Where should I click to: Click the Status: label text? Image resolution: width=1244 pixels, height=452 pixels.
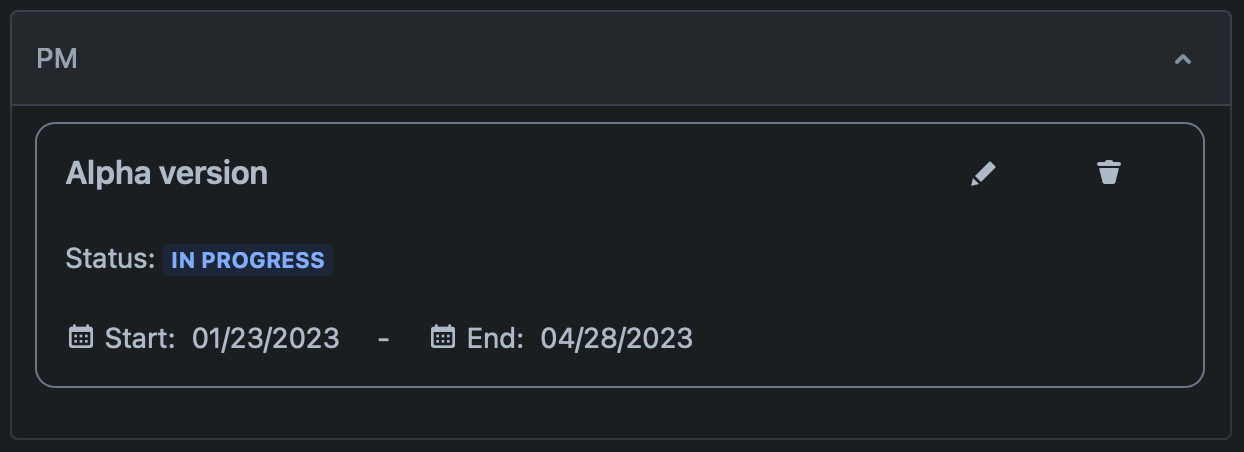pos(110,259)
